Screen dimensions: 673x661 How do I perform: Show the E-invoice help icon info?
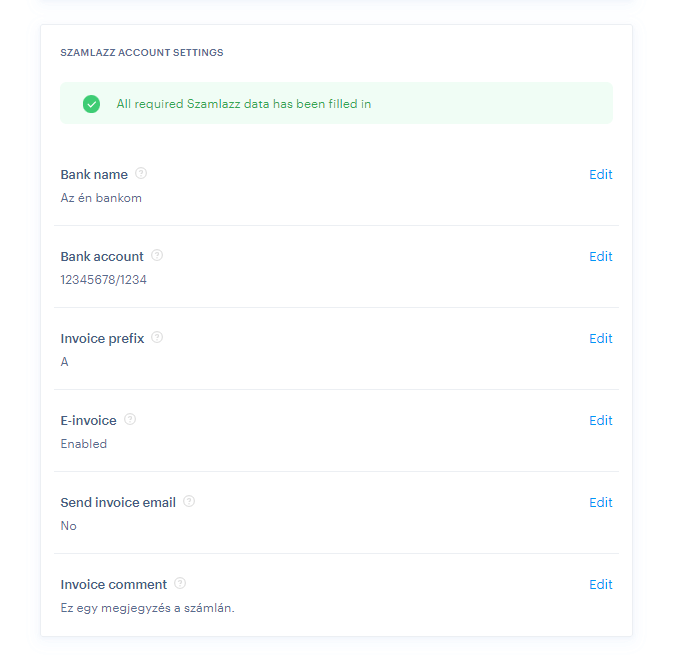pyautogui.click(x=130, y=419)
